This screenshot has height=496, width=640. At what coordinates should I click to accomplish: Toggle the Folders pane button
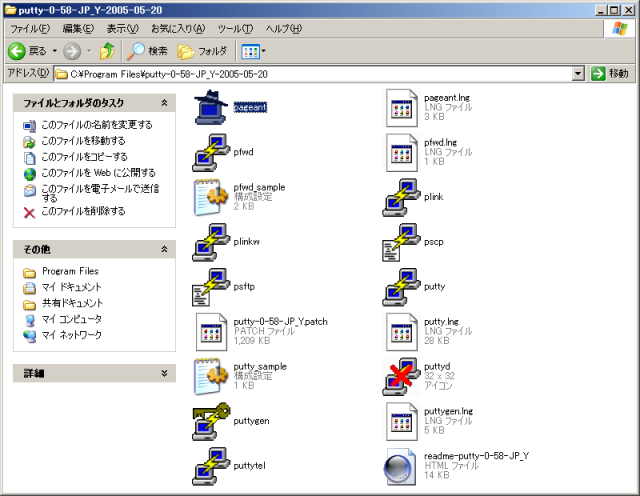203,50
